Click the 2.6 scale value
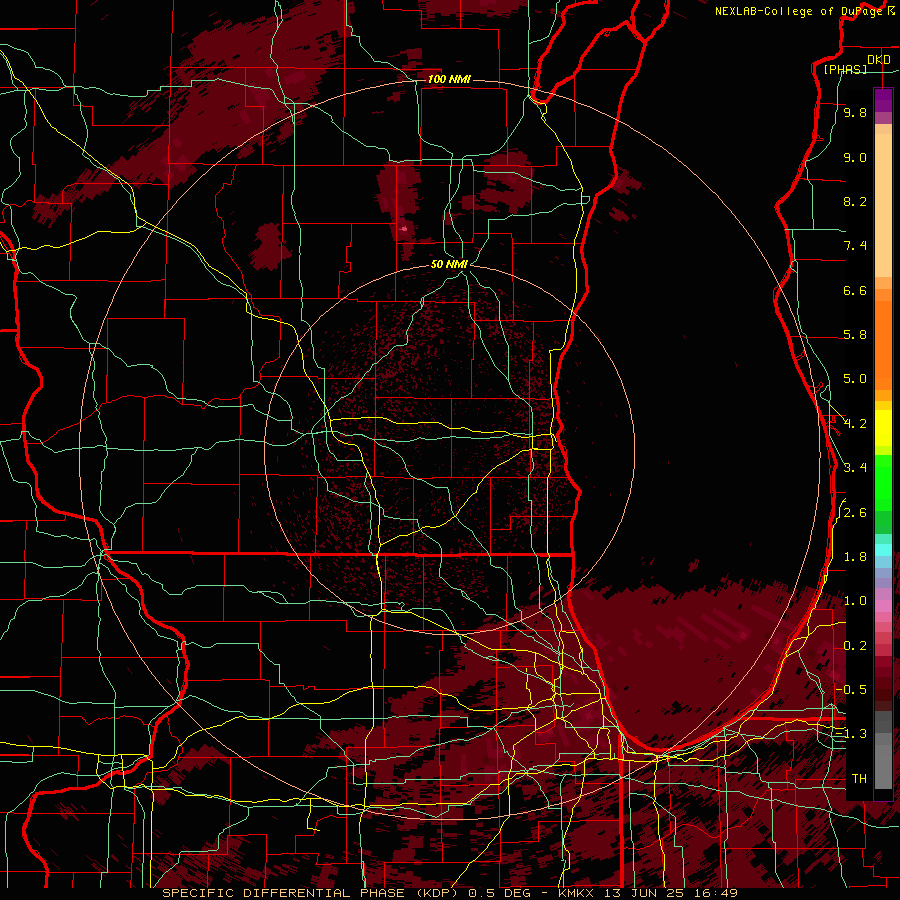This screenshot has height=900, width=900. (x=855, y=513)
